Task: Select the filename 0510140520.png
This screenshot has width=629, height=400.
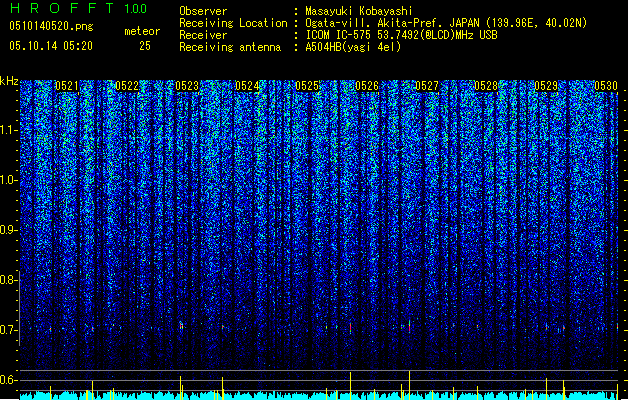Action: pyautogui.click(x=51, y=26)
